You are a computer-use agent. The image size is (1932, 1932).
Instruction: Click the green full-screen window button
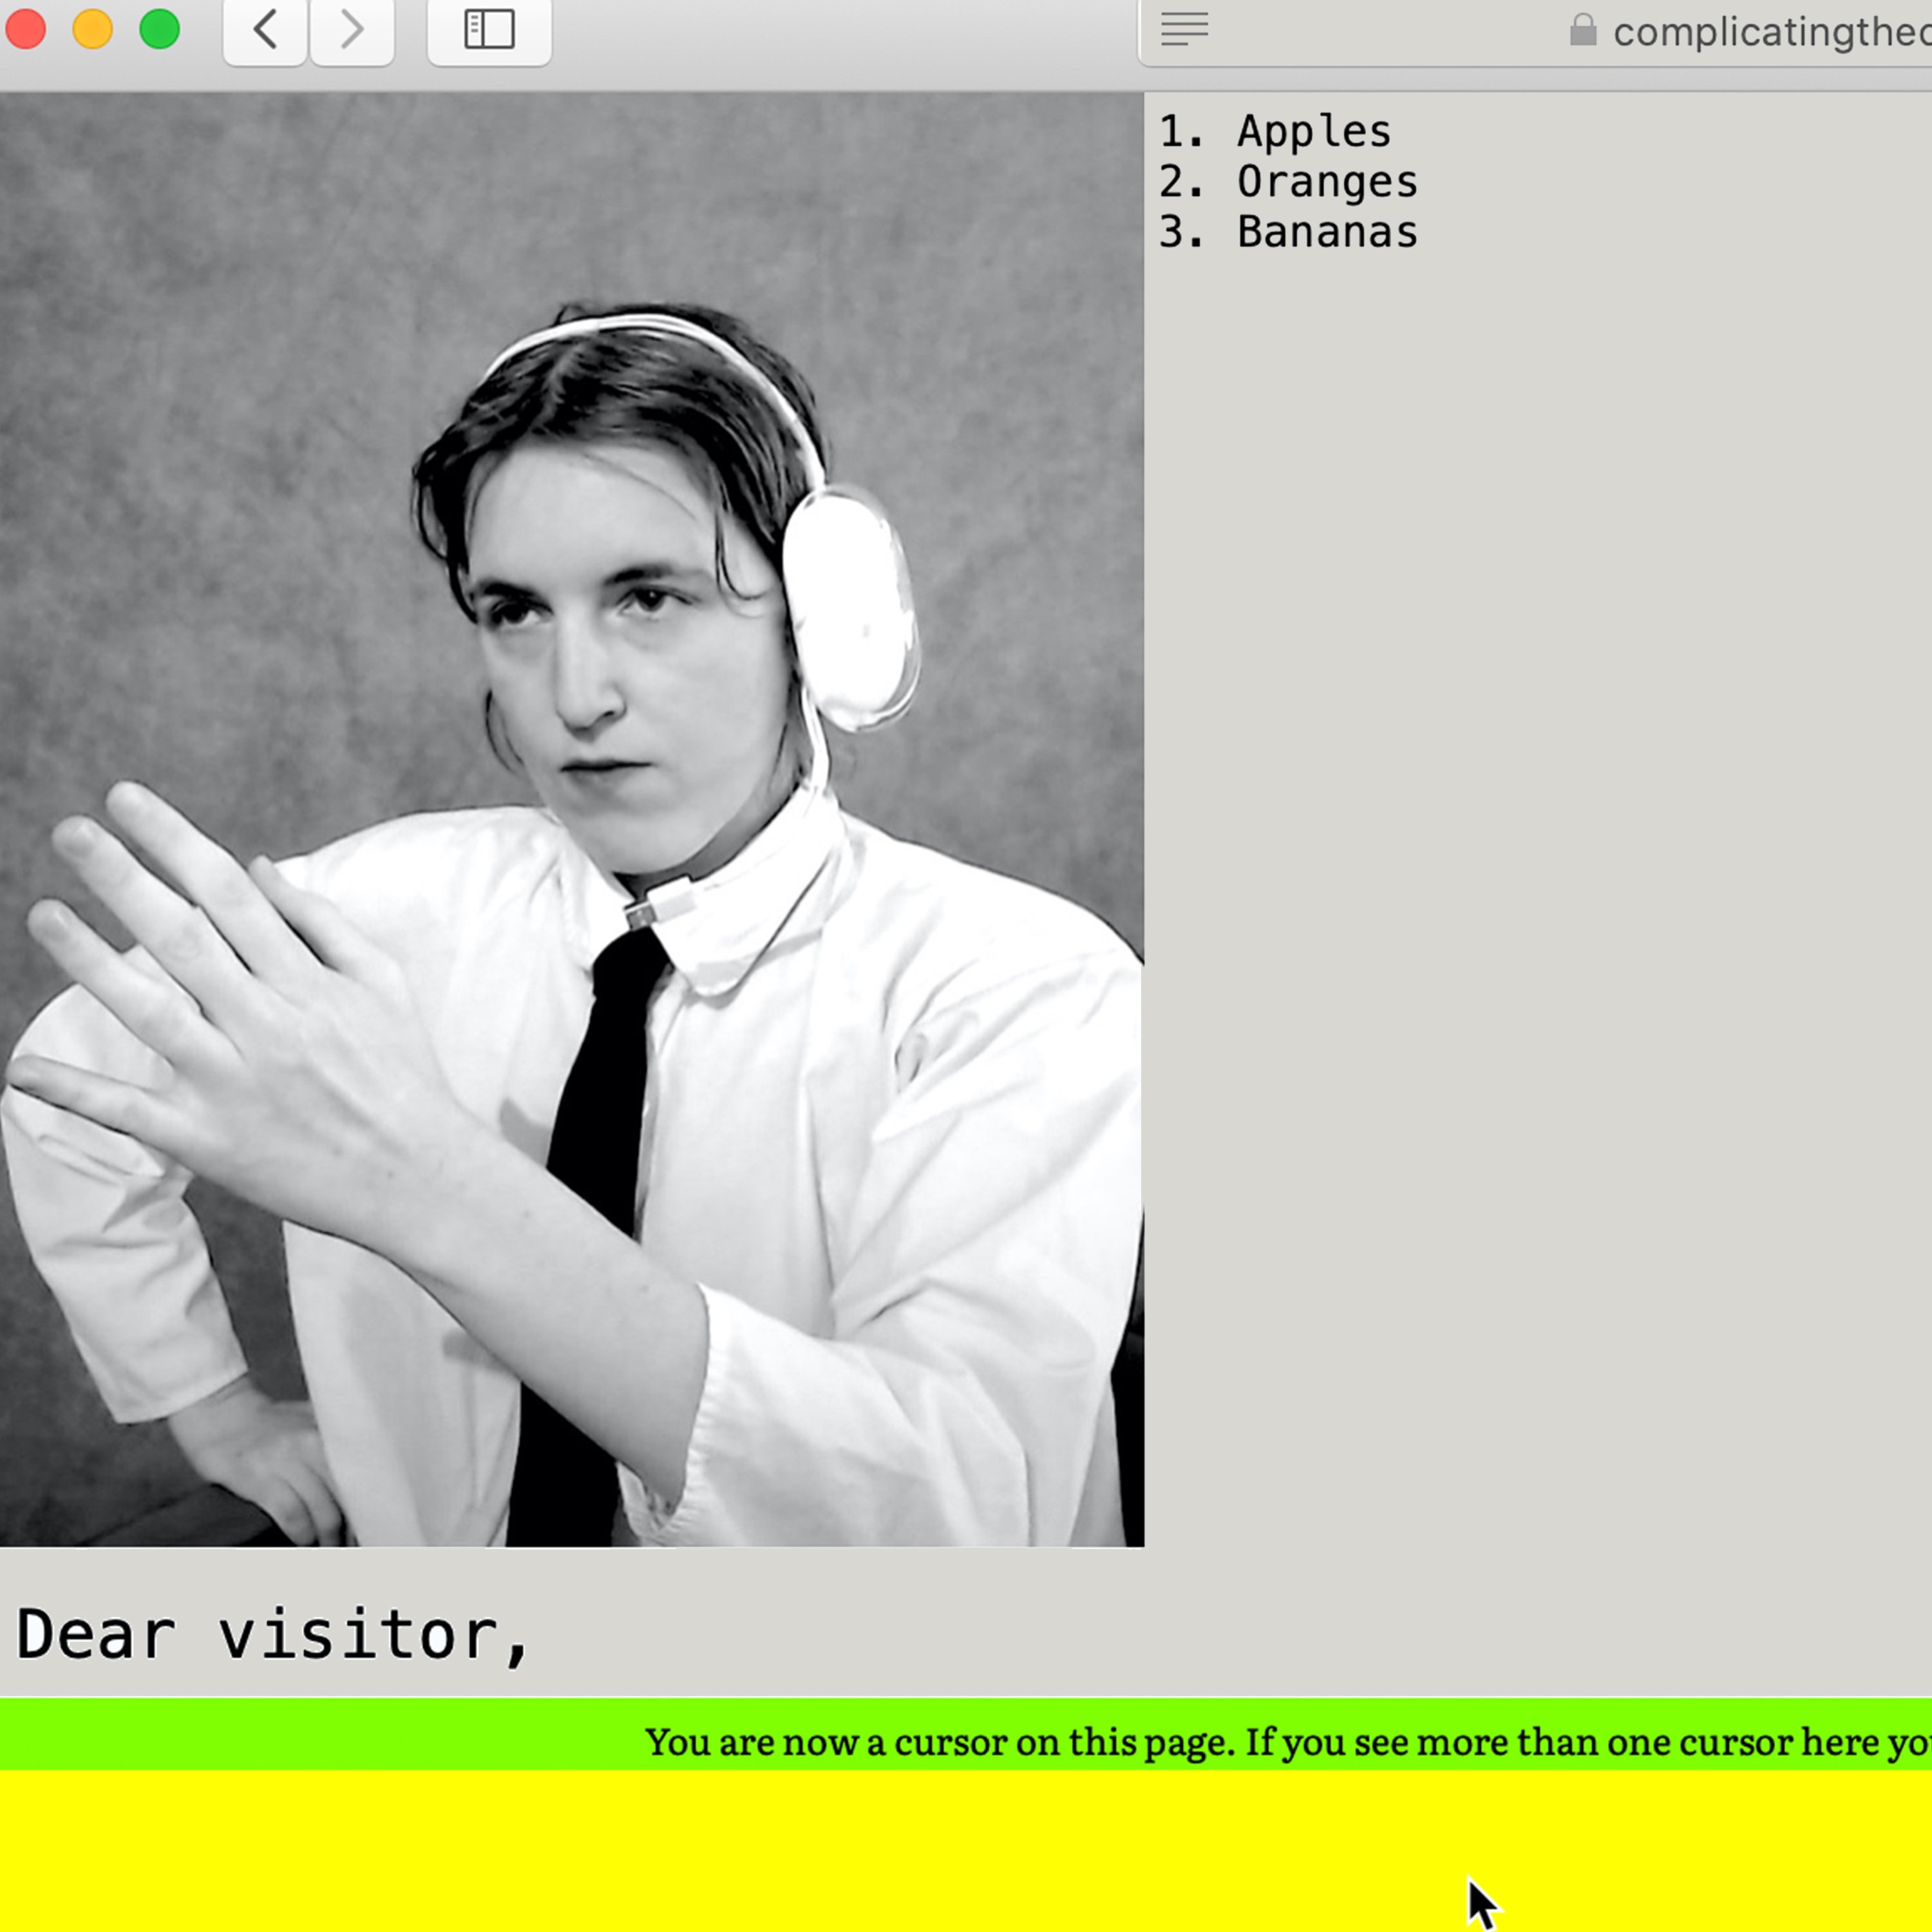[x=160, y=29]
